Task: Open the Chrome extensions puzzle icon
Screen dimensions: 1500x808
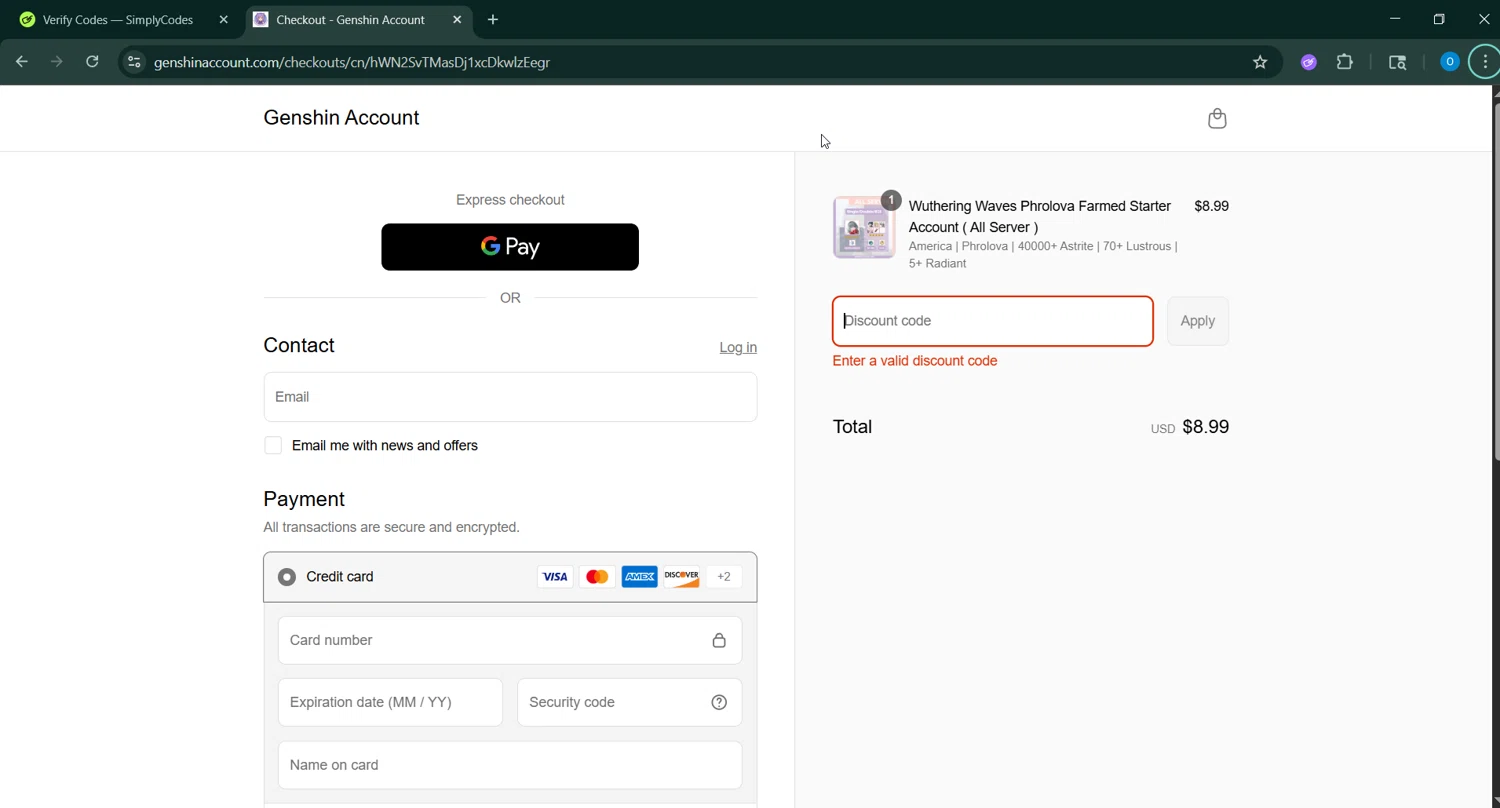Action: [1345, 62]
